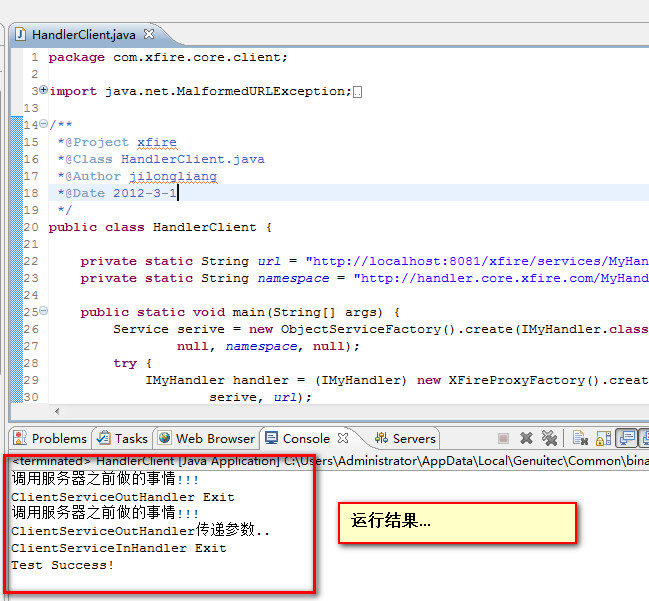Collapse the main method at line 25
The width and height of the screenshot is (649, 601).
click(x=43, y=310)
